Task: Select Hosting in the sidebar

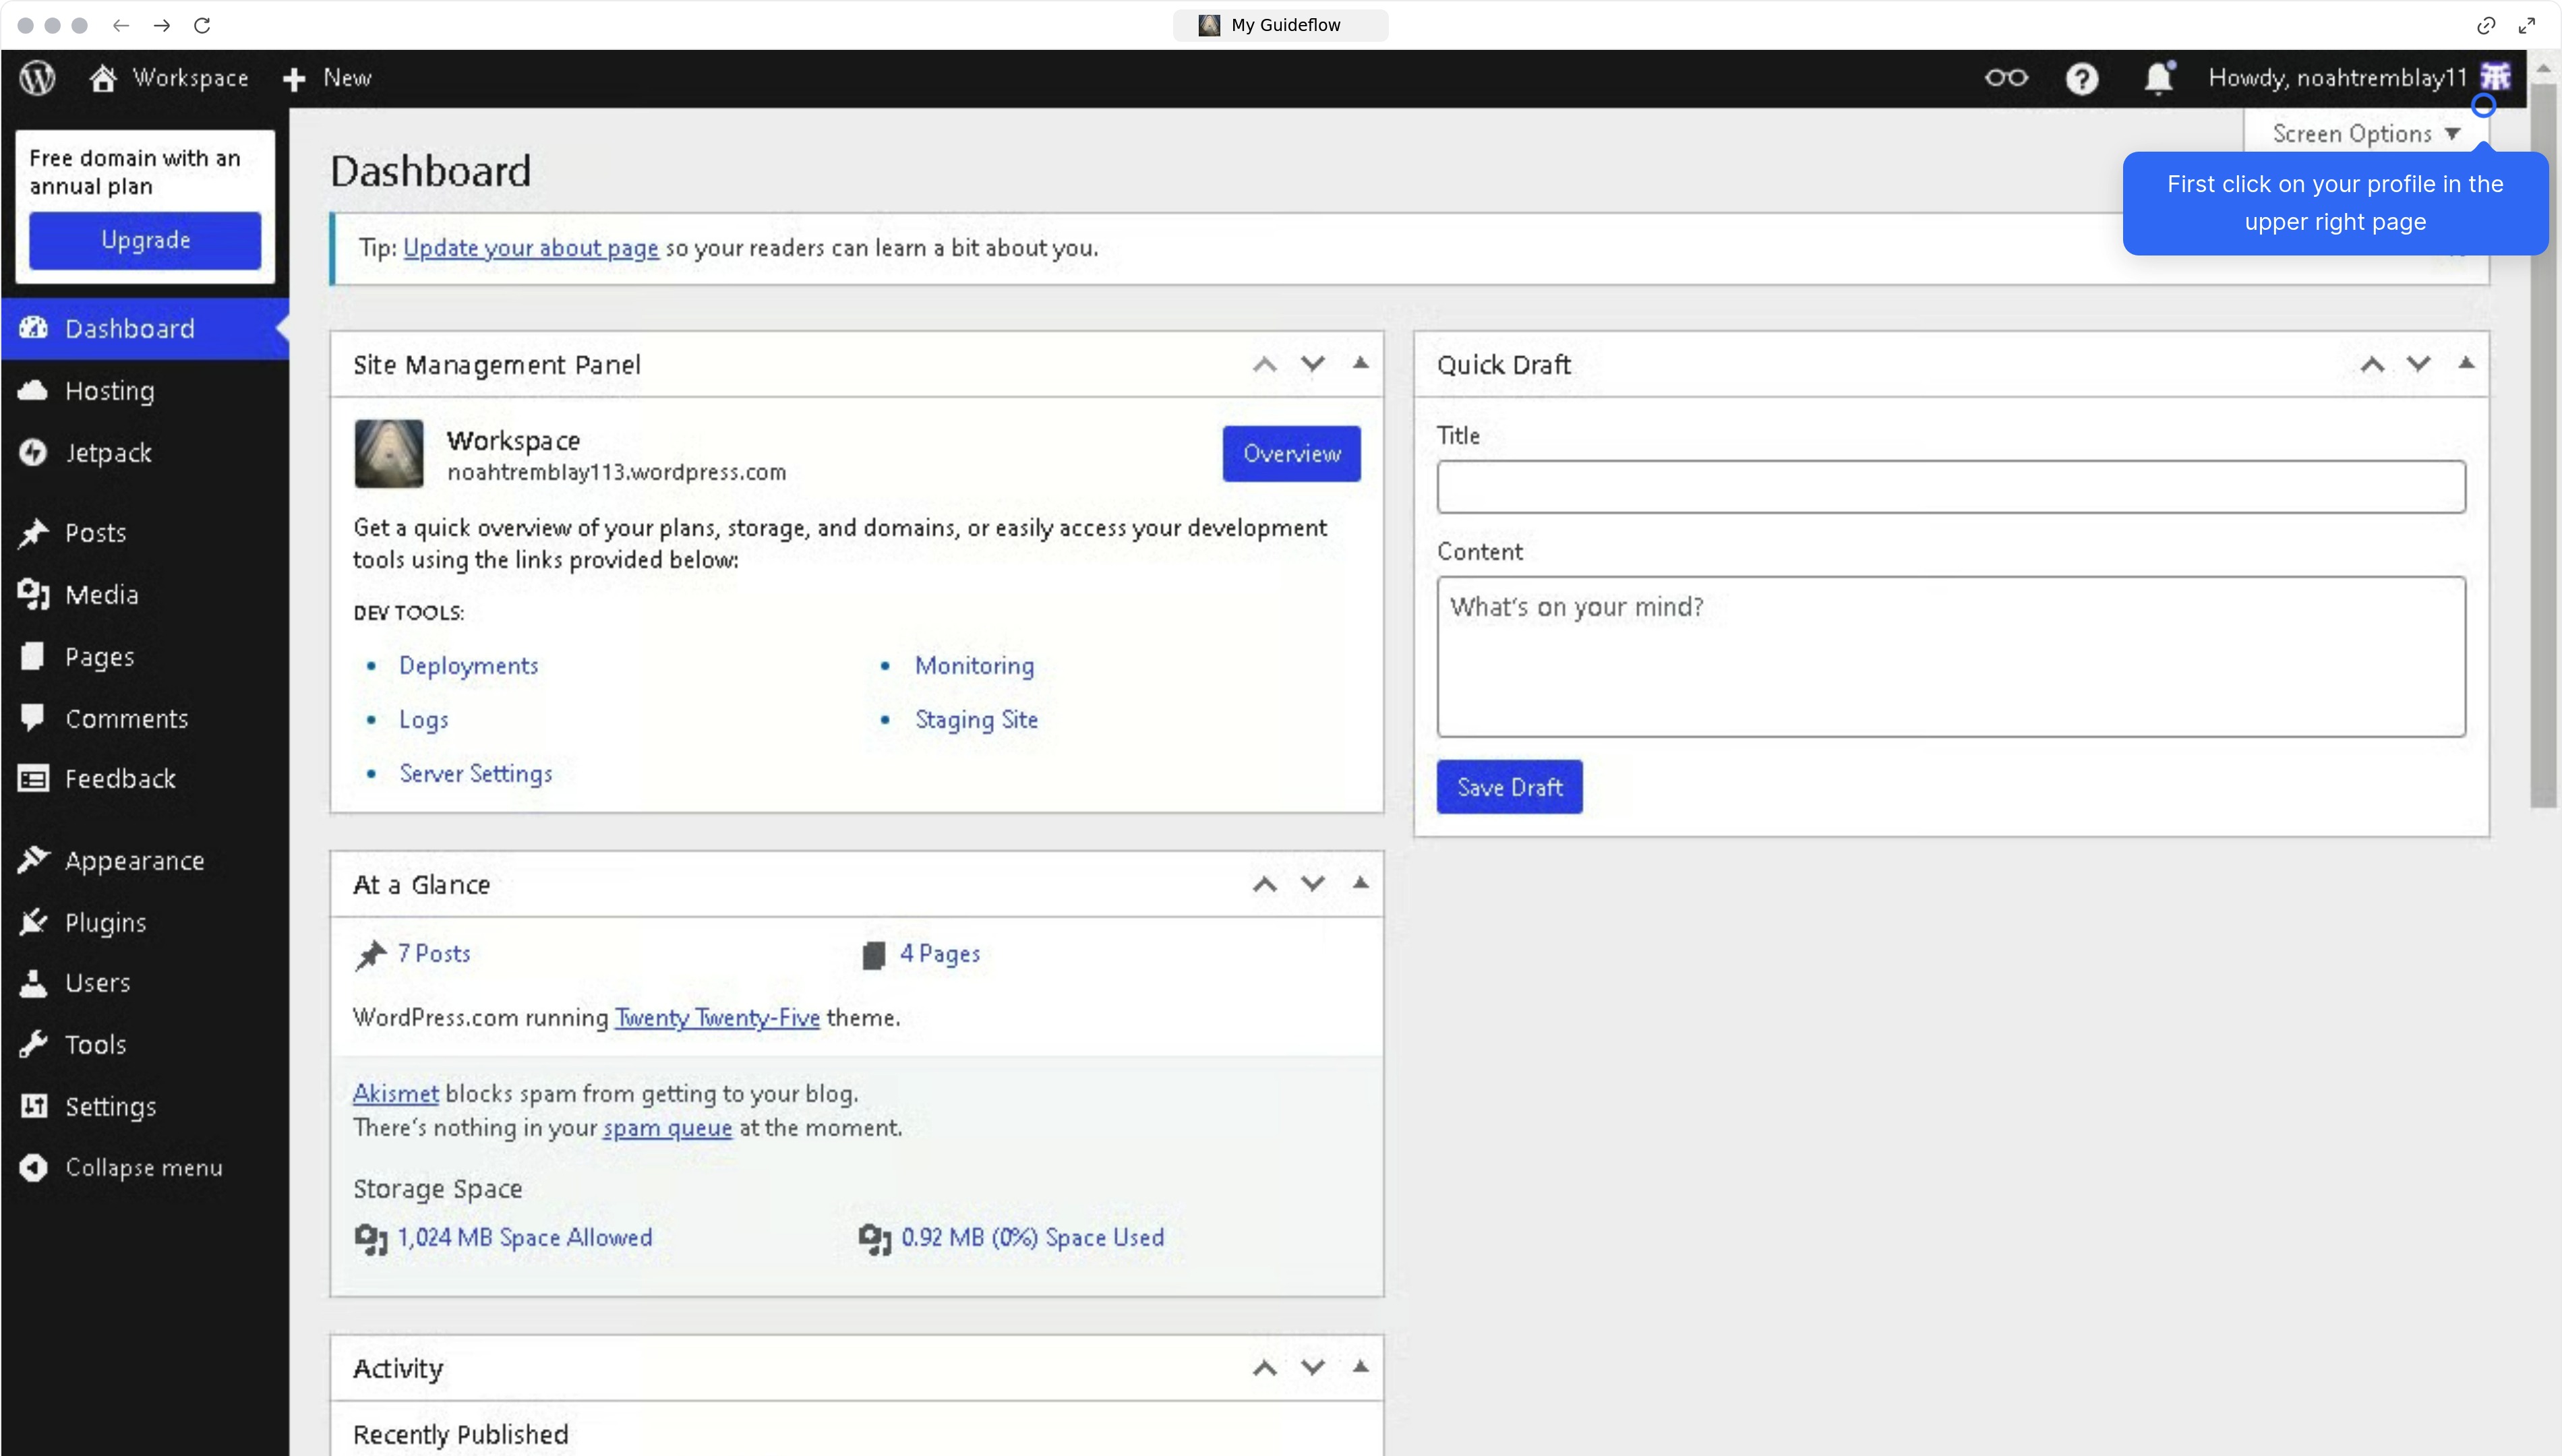Action: point(110,391)
